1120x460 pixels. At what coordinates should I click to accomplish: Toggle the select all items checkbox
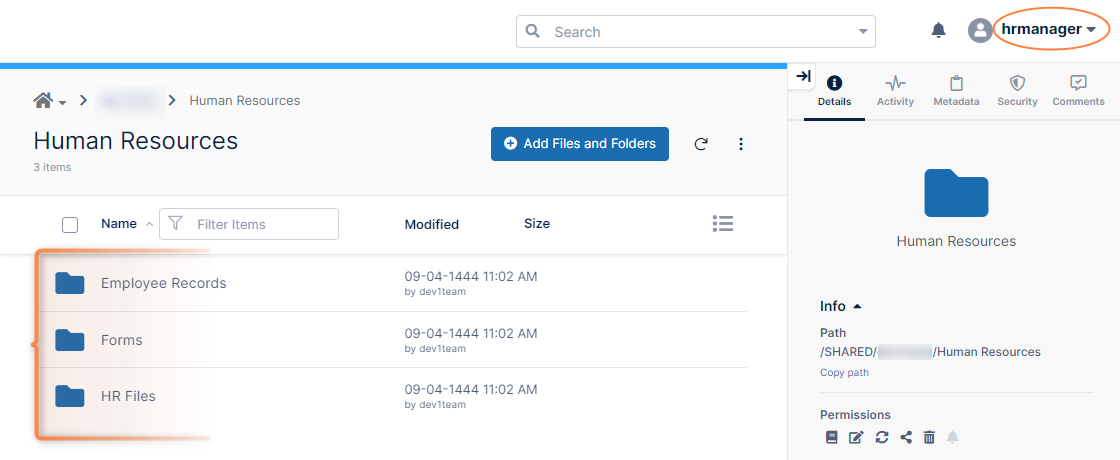point(70,224)
